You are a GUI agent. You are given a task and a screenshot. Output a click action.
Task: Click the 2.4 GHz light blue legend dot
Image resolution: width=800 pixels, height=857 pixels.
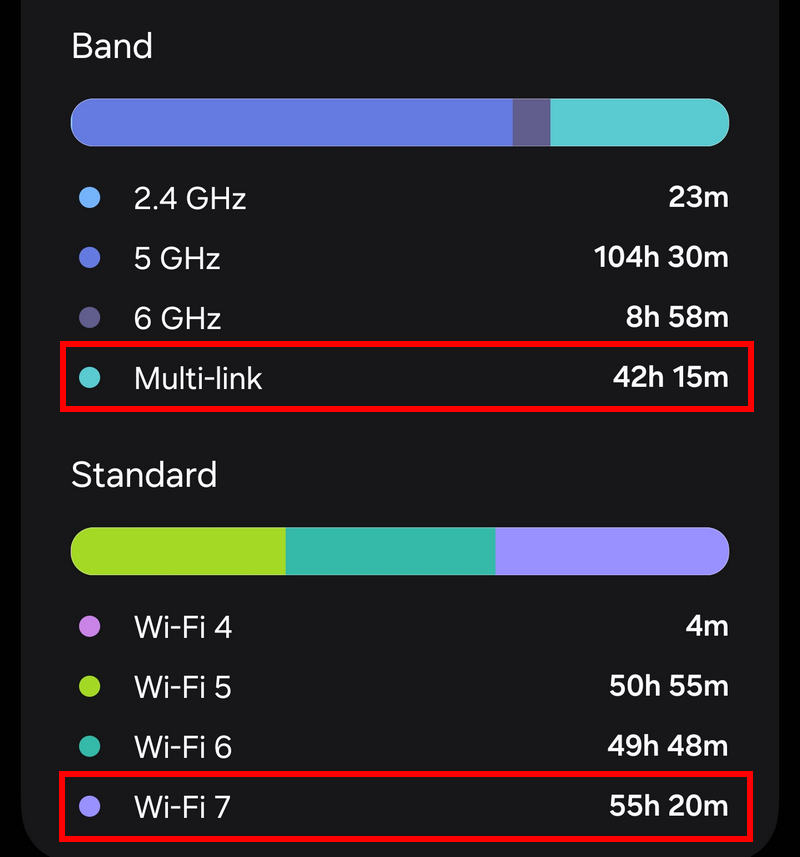click(x=90, y=197)
